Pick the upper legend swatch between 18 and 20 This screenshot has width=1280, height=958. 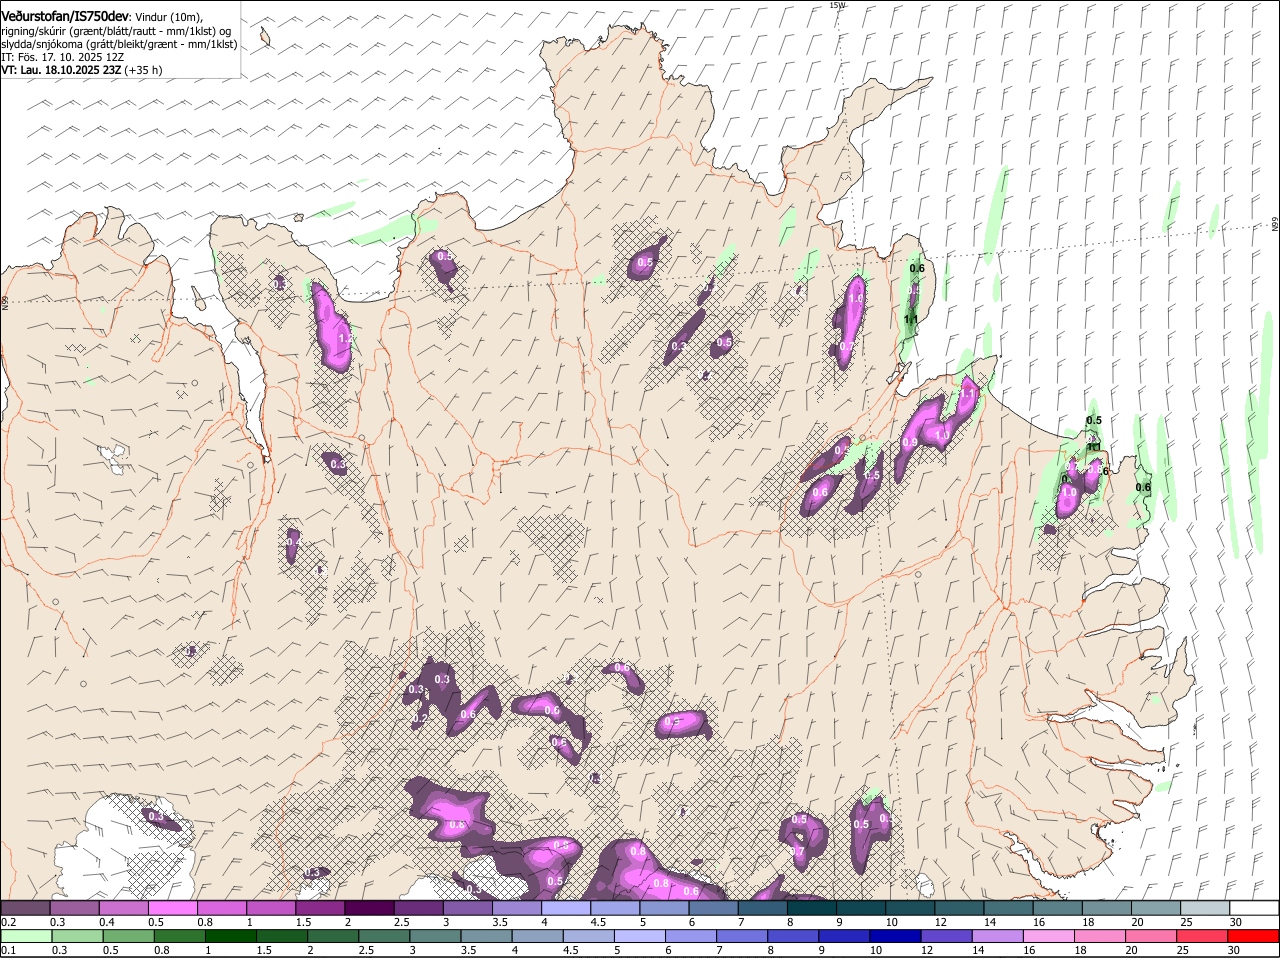pyautogui.click(x=1105, y=908)
